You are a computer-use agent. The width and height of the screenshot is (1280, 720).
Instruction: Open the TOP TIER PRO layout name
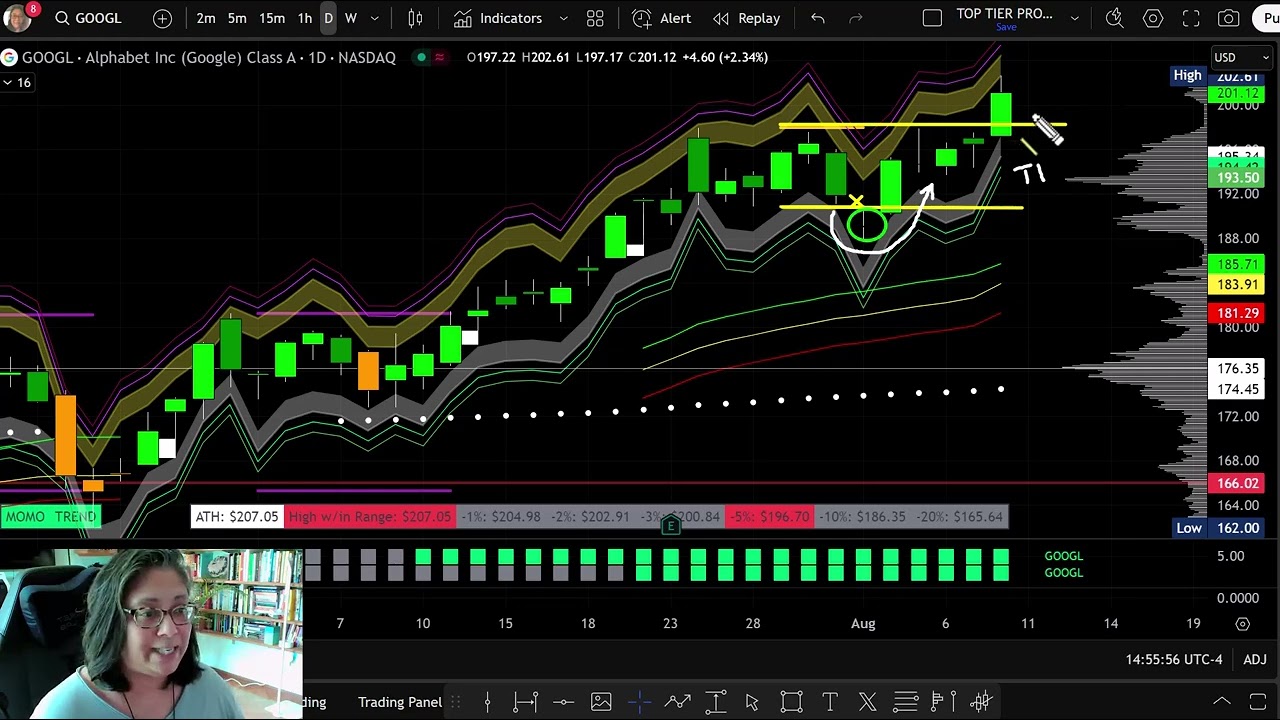1004,15
